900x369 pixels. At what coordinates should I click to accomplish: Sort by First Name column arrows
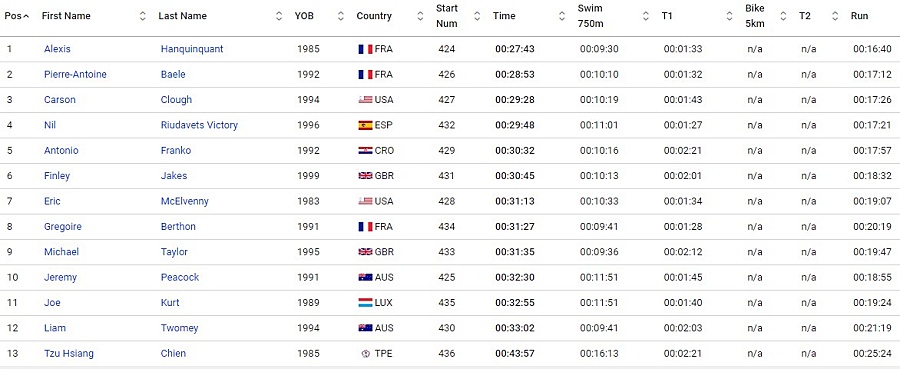pos(143,16)
